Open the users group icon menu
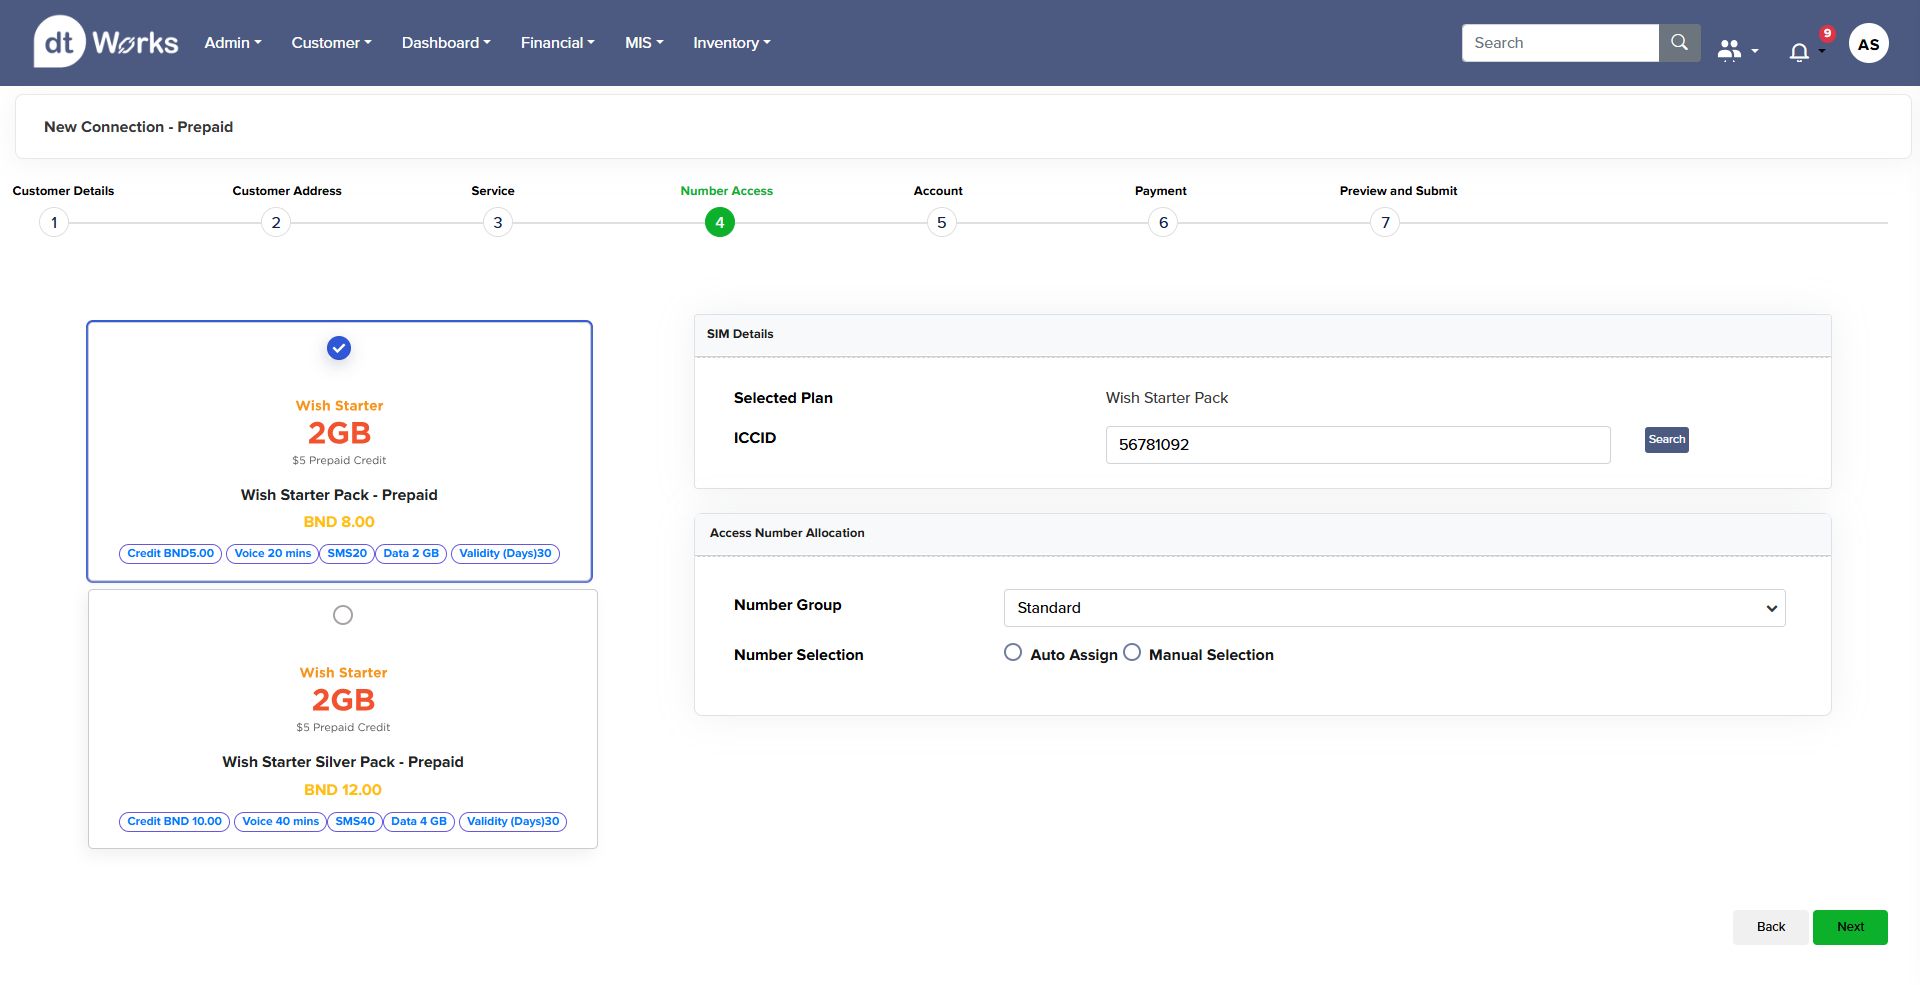Image resolution: width=1920 pixels, height=985 pixels. [1737, 49]
